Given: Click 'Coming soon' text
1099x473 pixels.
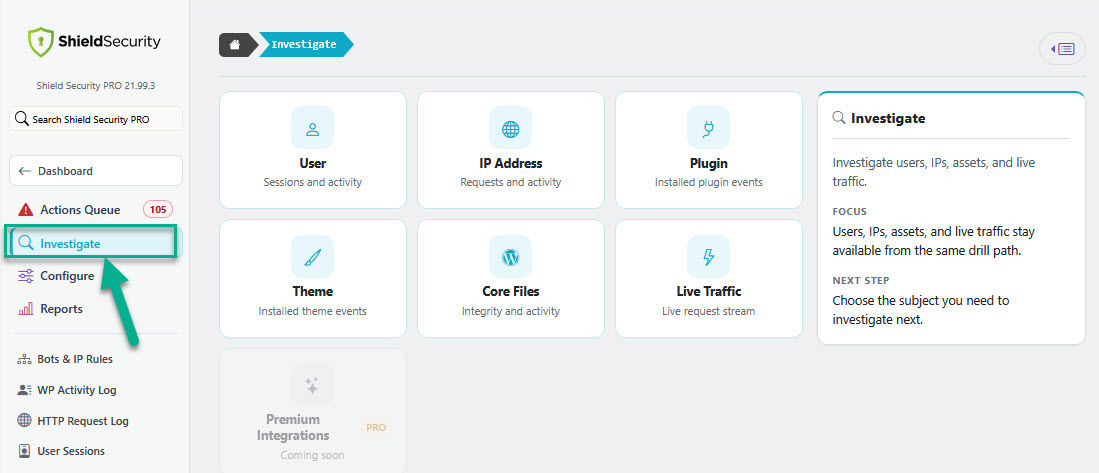Looking at the screenshot, I should click(313, 455).
